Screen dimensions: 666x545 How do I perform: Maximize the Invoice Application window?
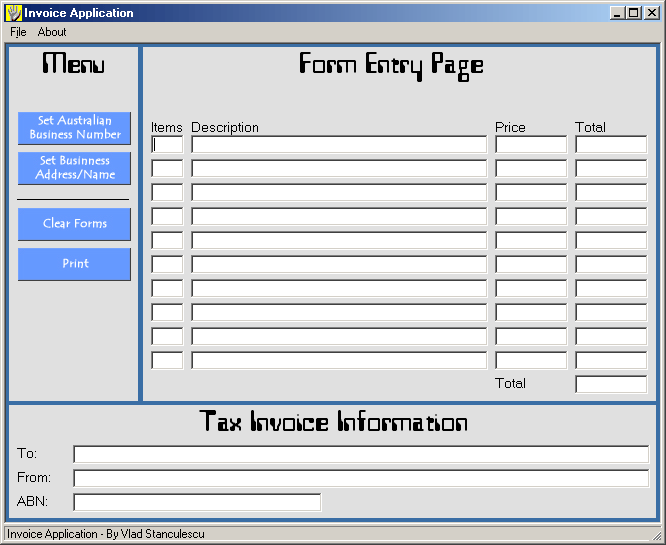click(633, 13)
